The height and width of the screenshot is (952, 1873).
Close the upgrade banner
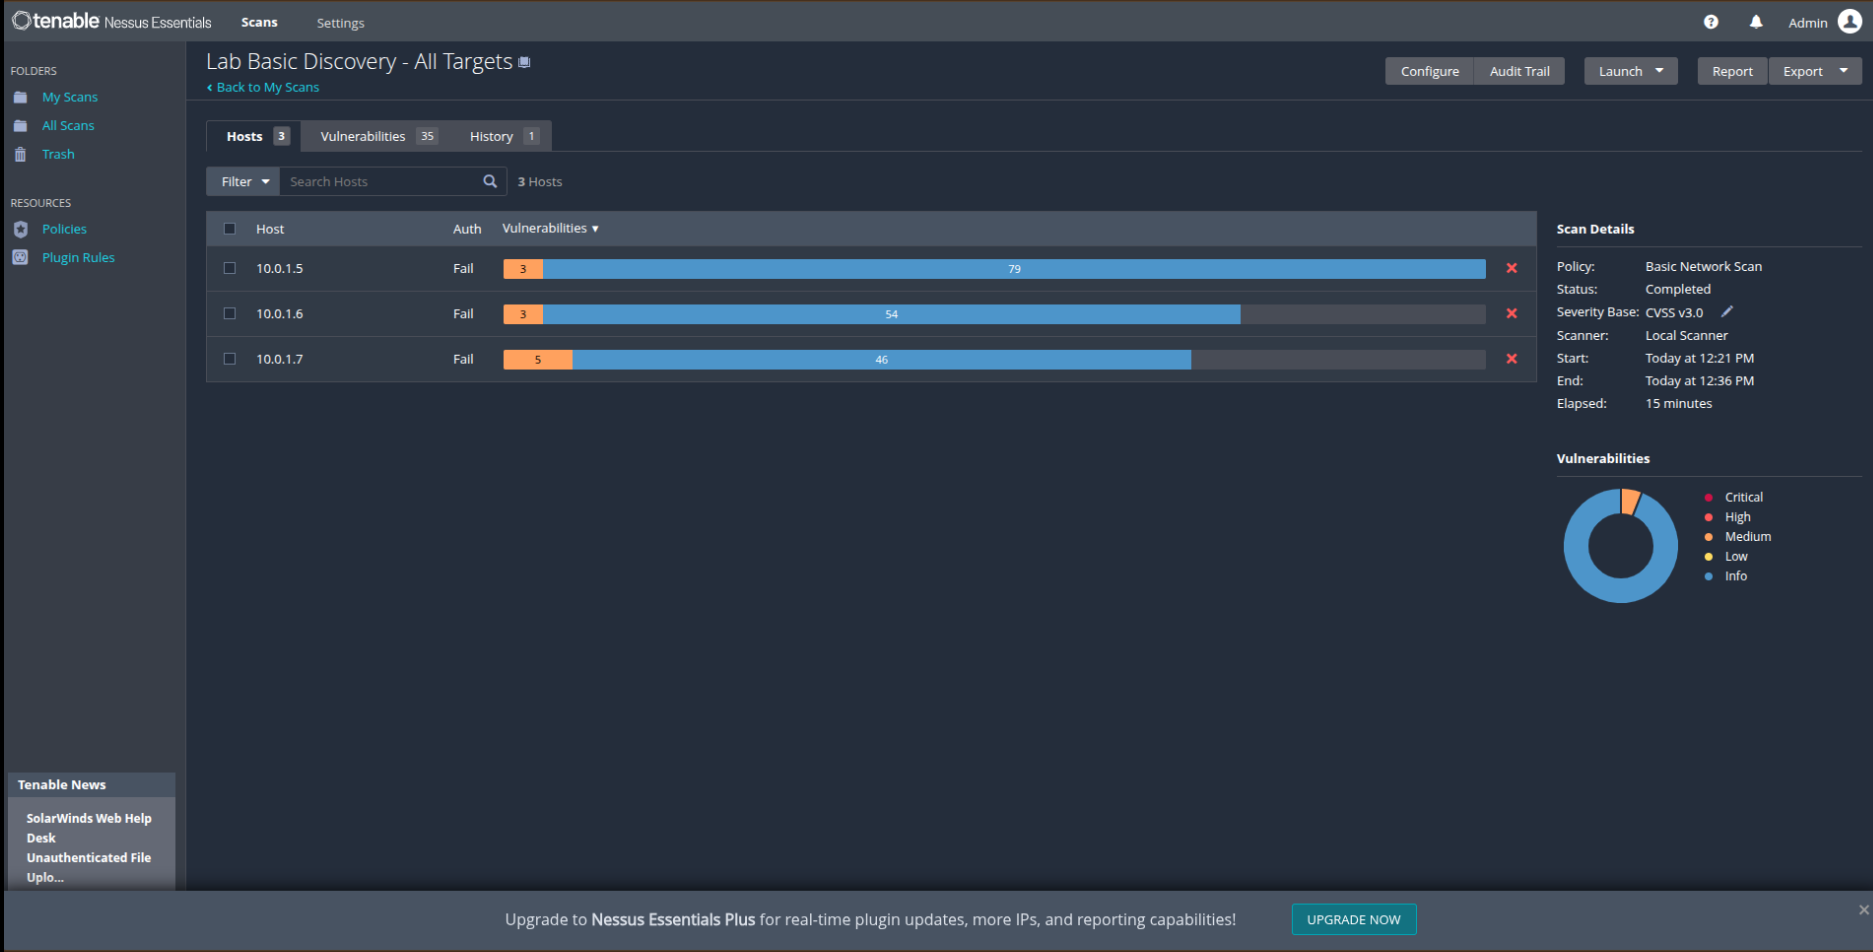click(1863, 910)
